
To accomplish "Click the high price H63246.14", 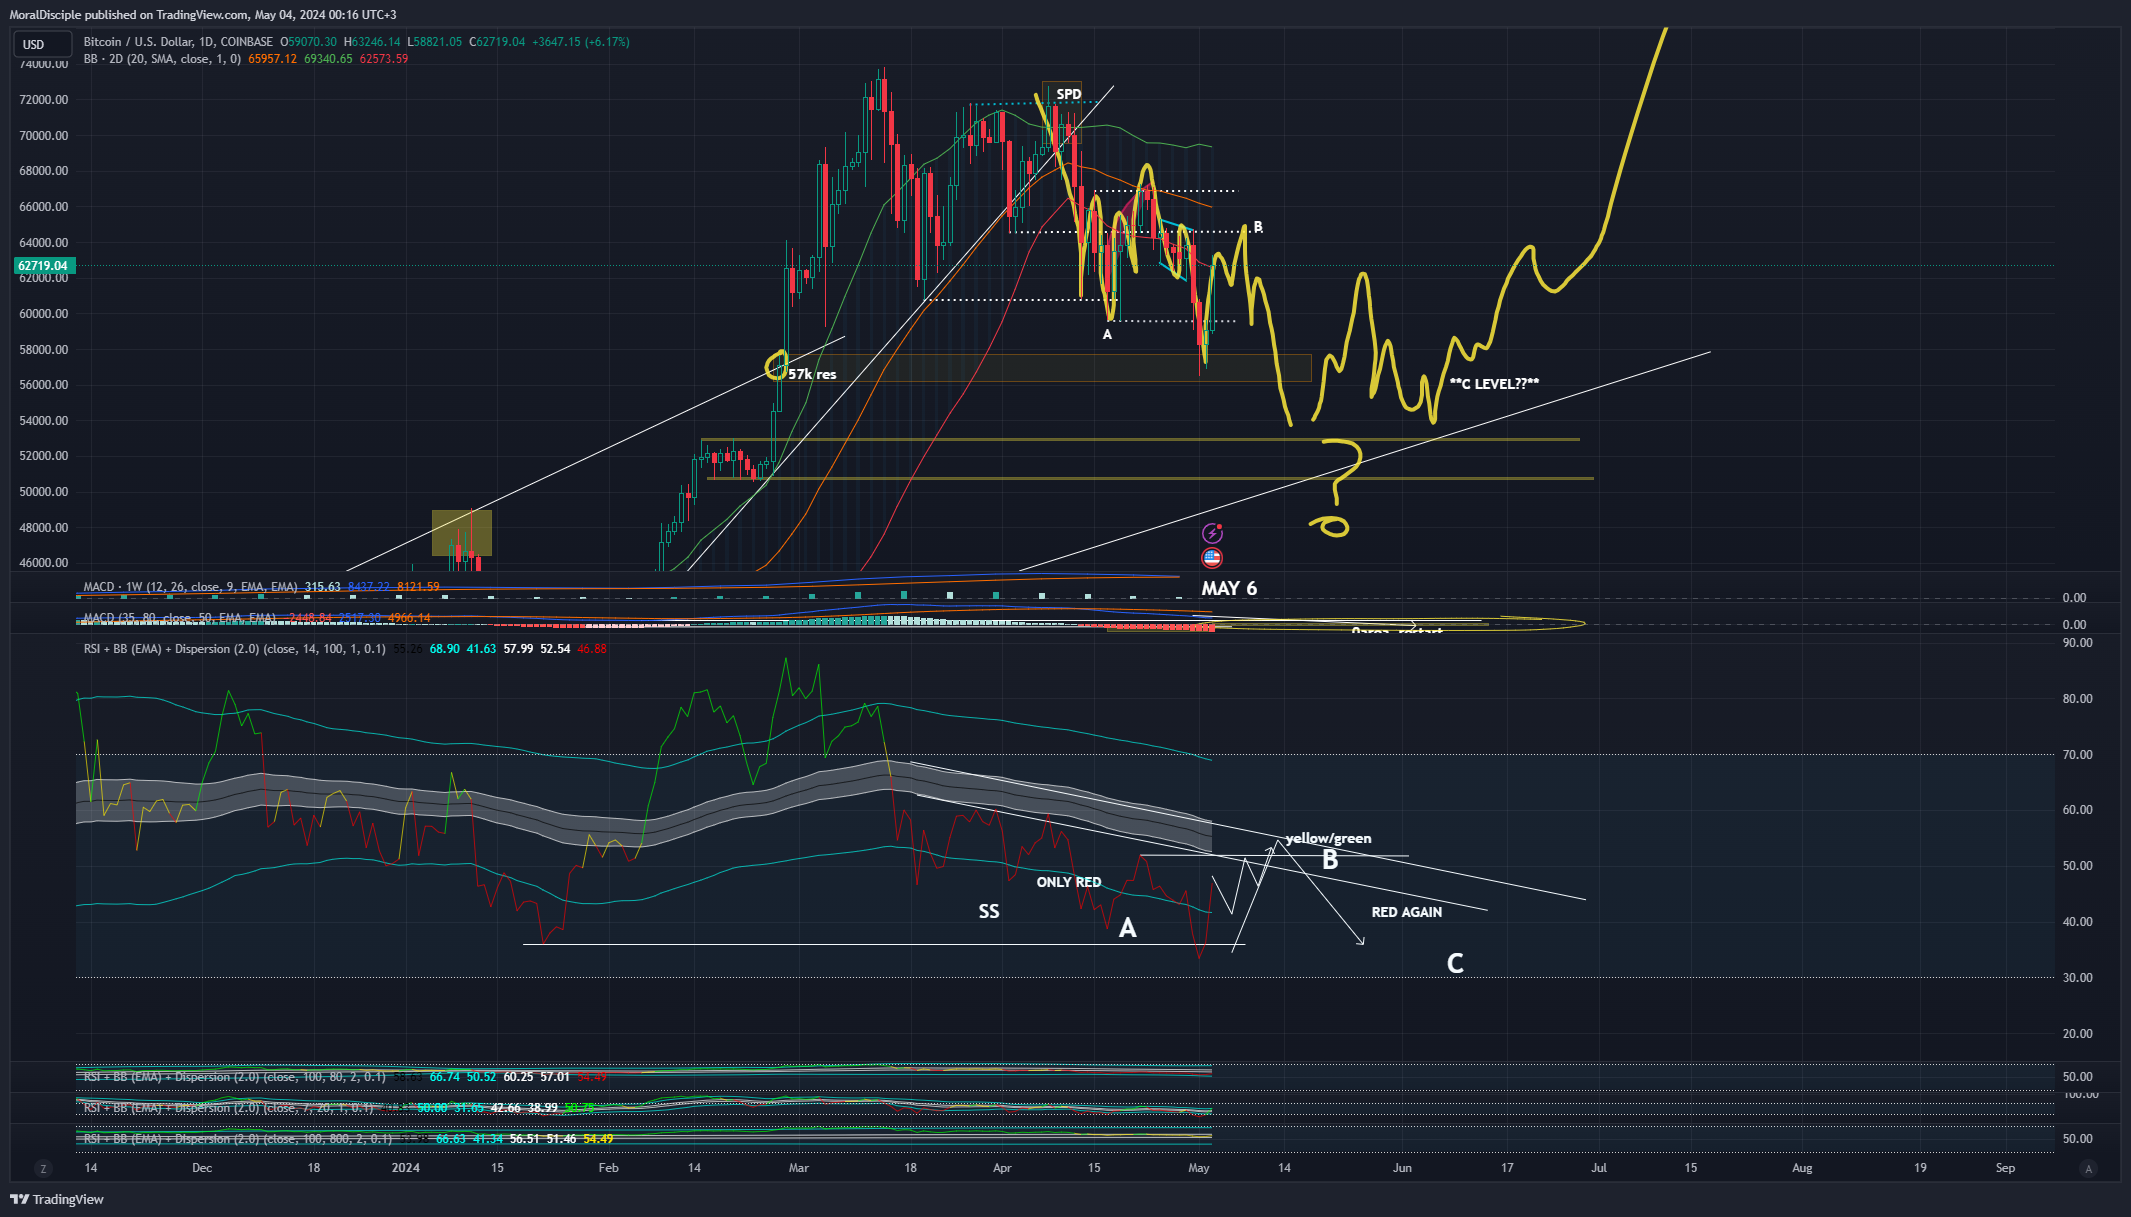I will pos(372,42).
